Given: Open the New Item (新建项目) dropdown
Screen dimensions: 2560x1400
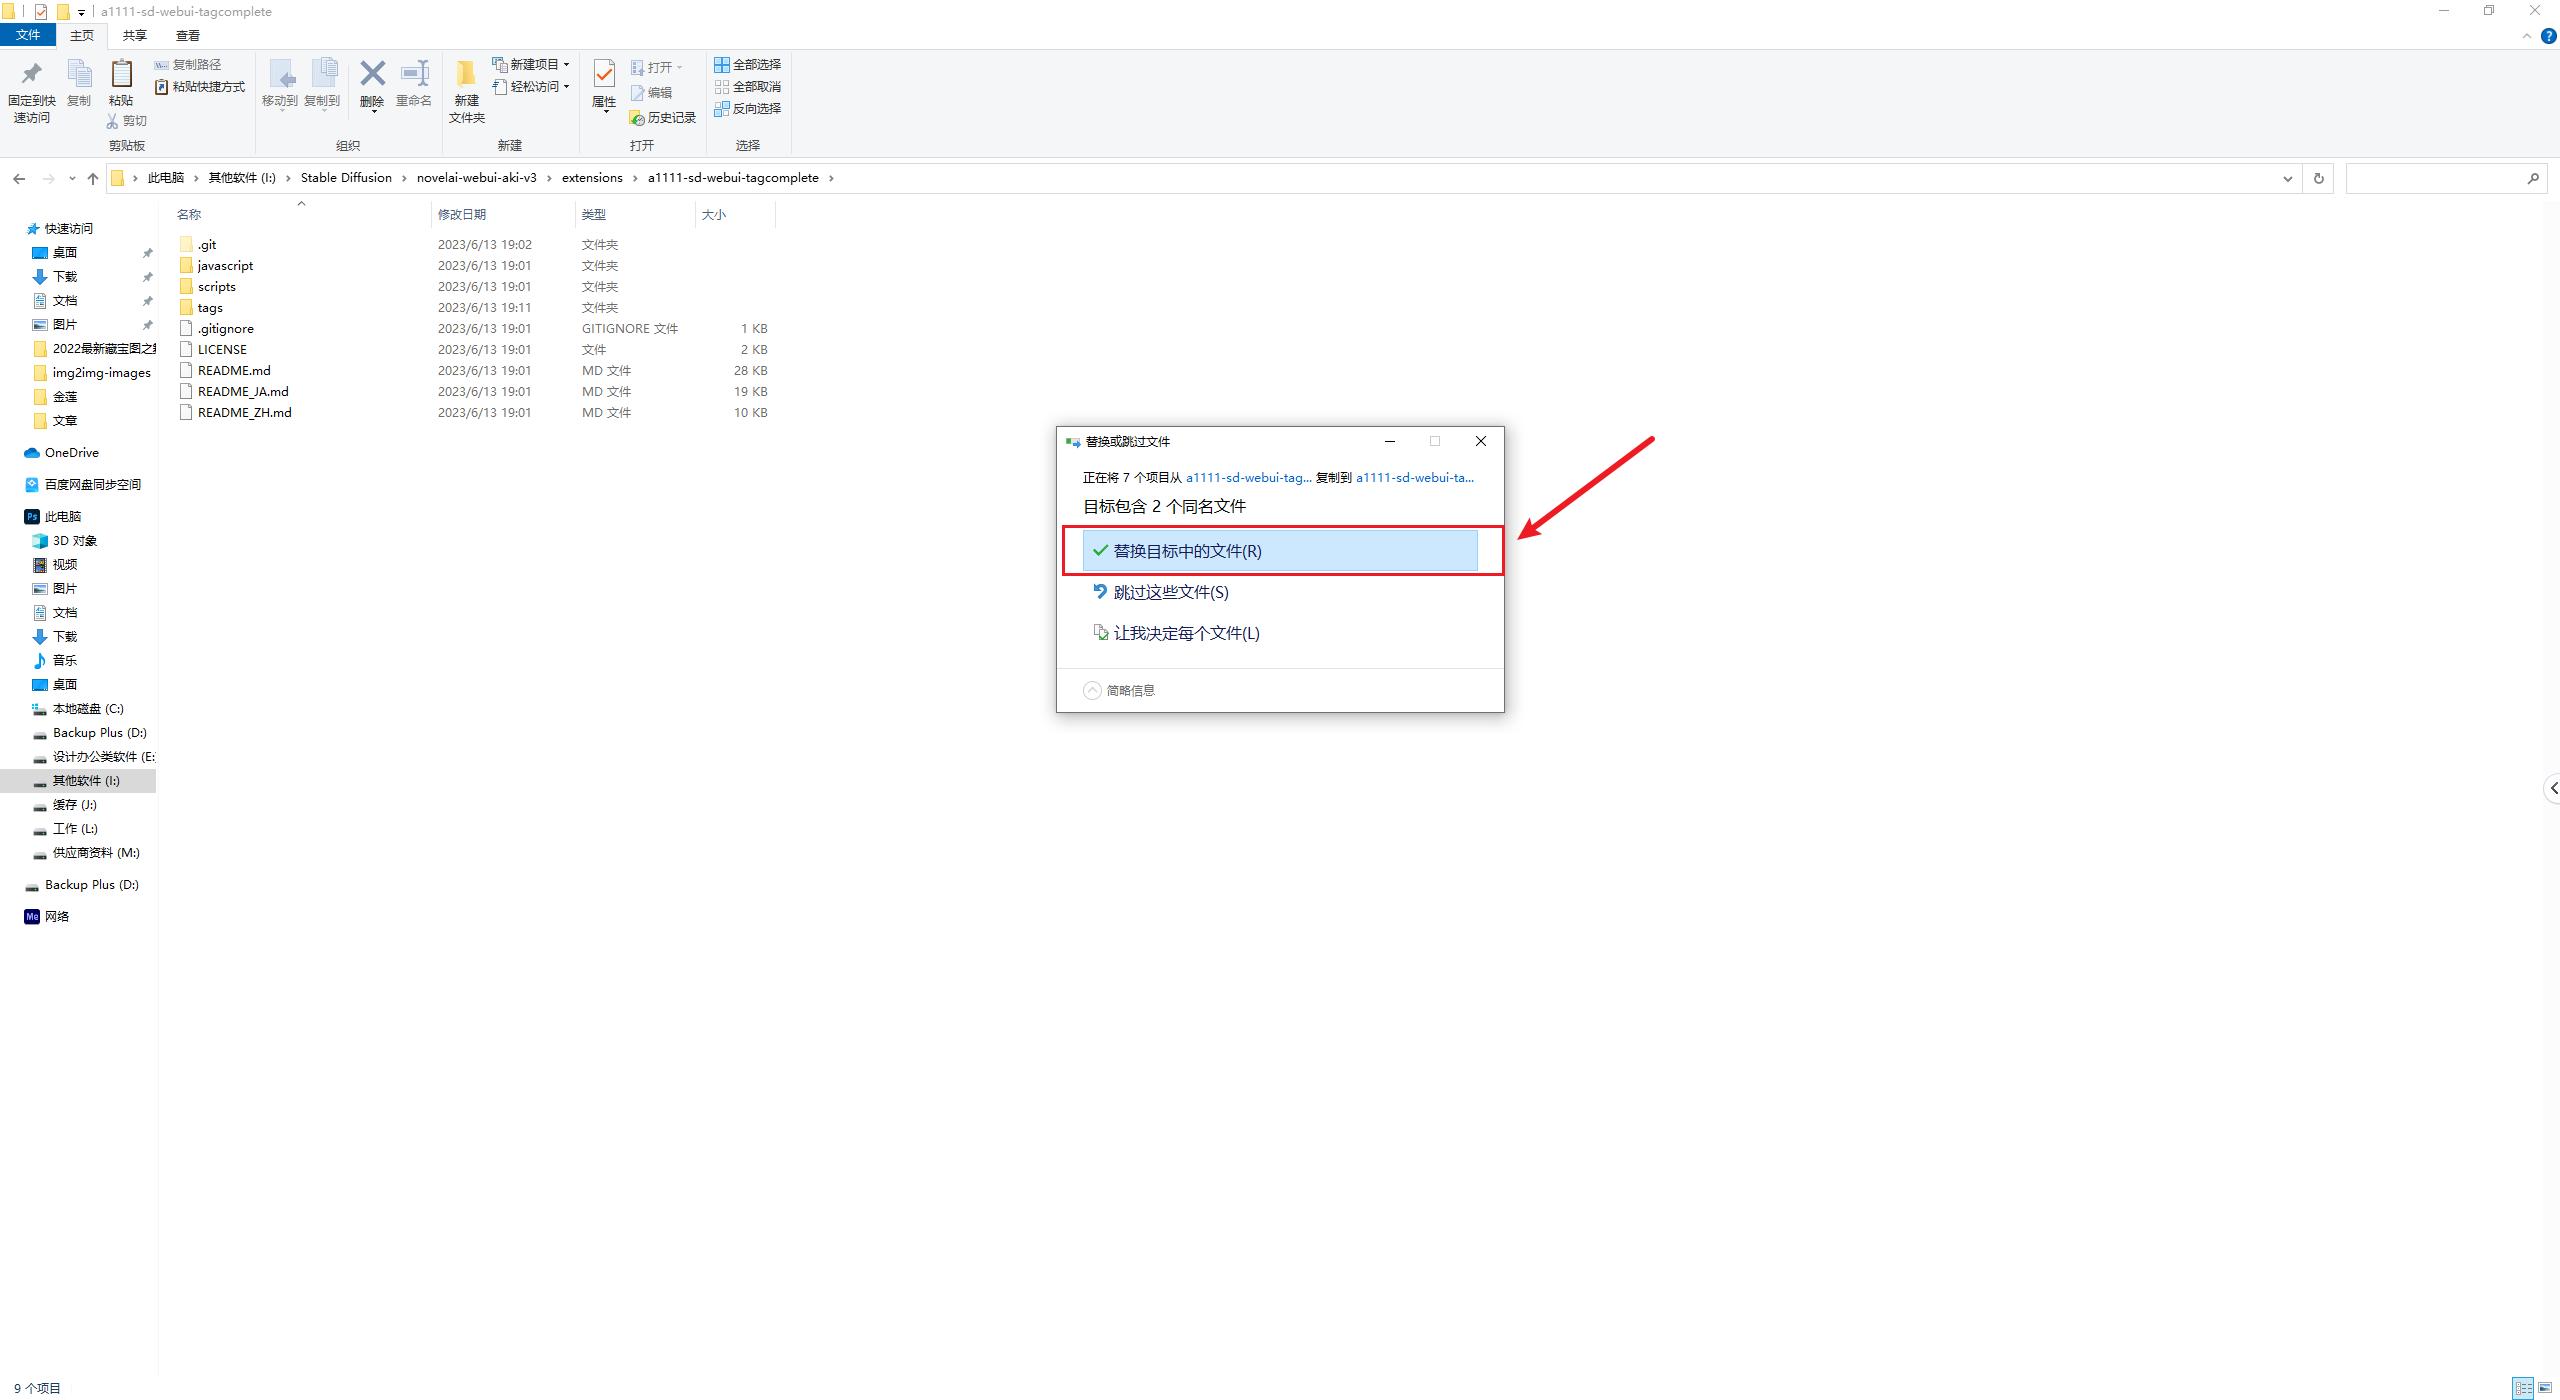Looking at the screenshot, I should coord(531,65).
